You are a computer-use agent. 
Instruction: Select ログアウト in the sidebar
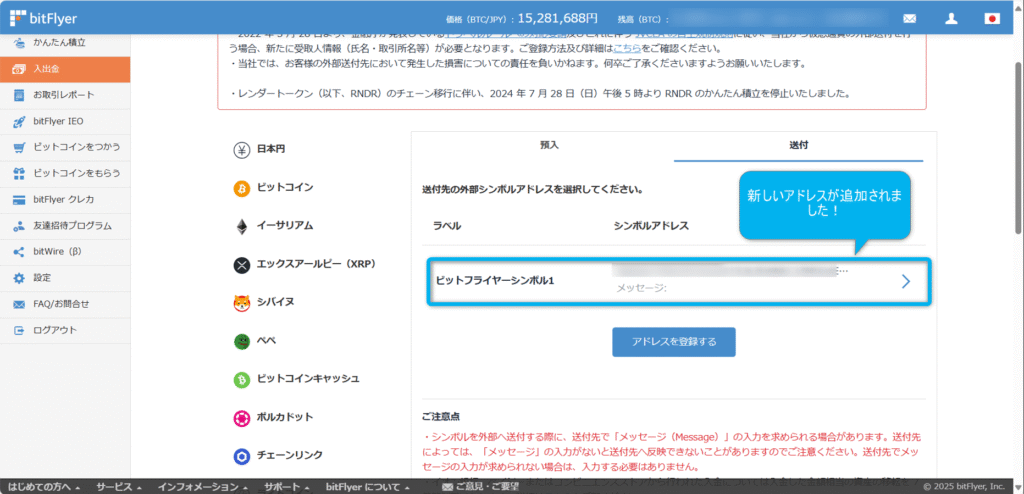pos(65,330)
